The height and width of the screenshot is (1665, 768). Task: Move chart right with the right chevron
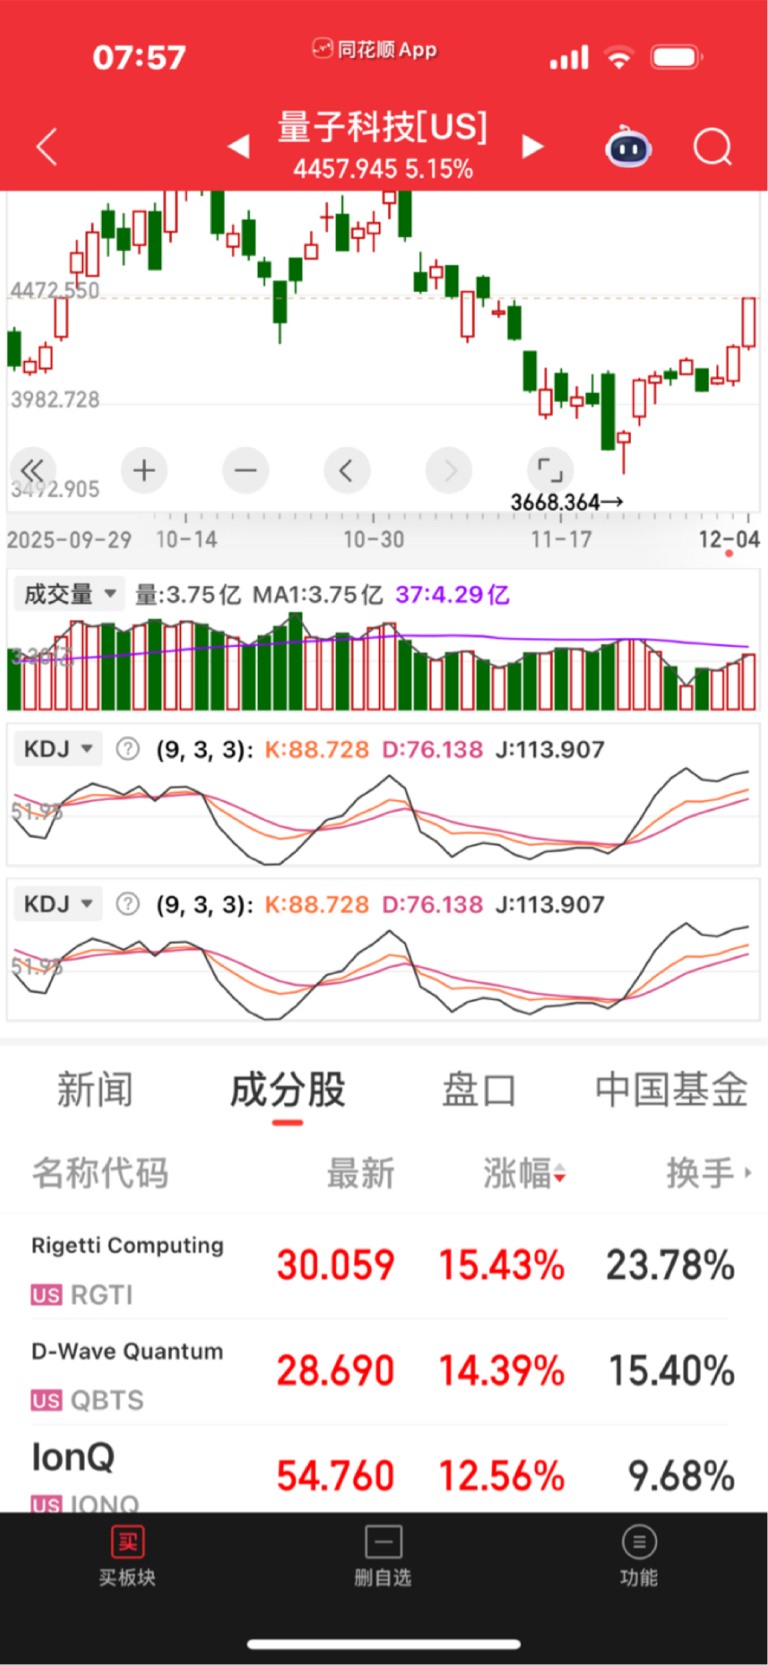click(449, 470)
